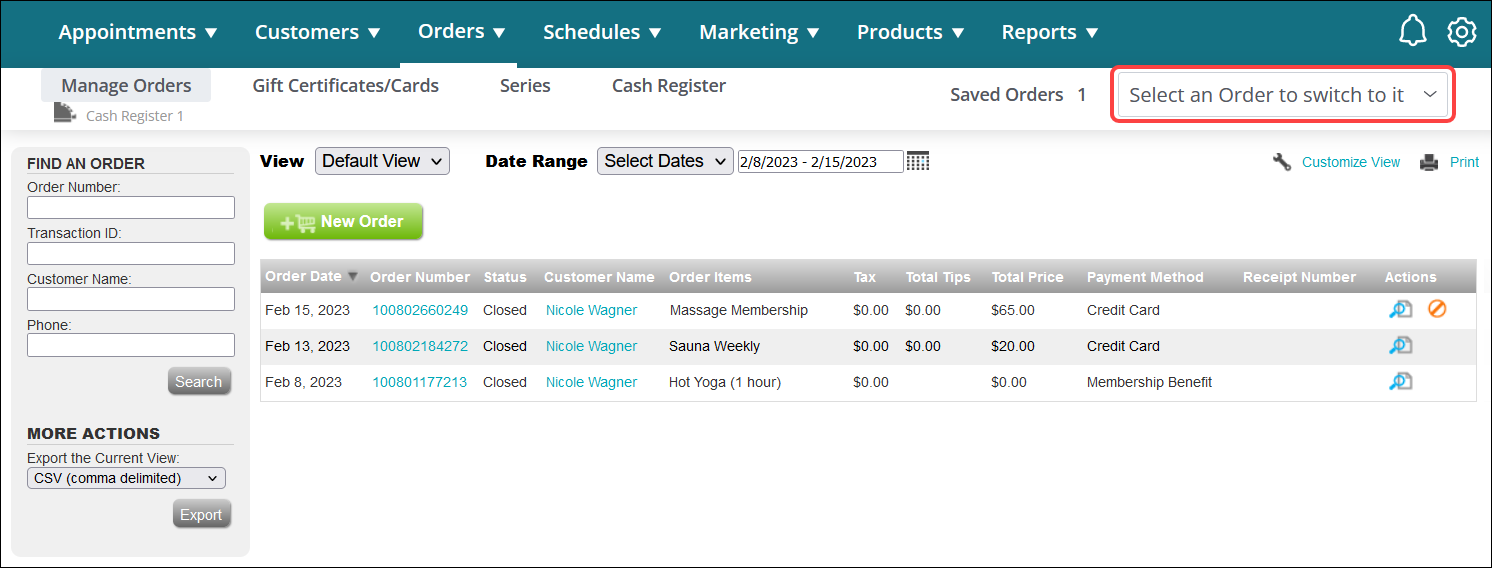The width and height of the screenshot is (1492, 568).
Task: Open Nicole Wagner on Feb 15 order
Action: tap(591, 310)
